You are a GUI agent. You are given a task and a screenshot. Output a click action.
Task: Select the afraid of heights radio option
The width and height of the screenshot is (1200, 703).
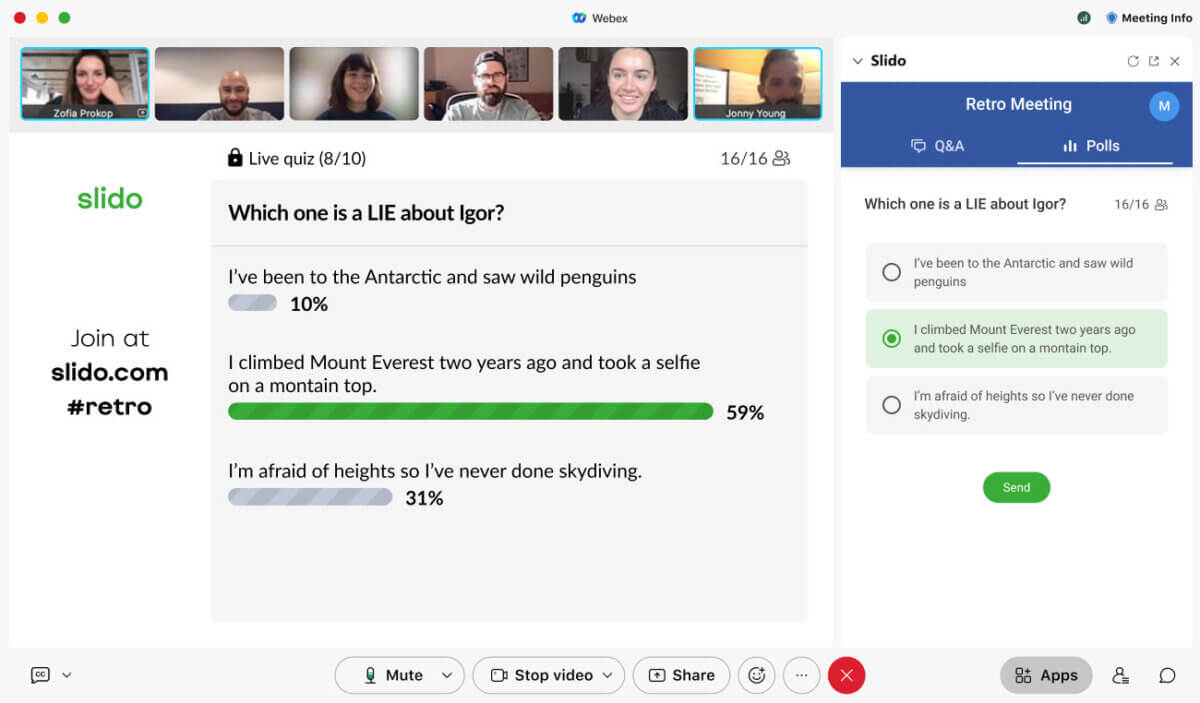[x=891, y=405]
